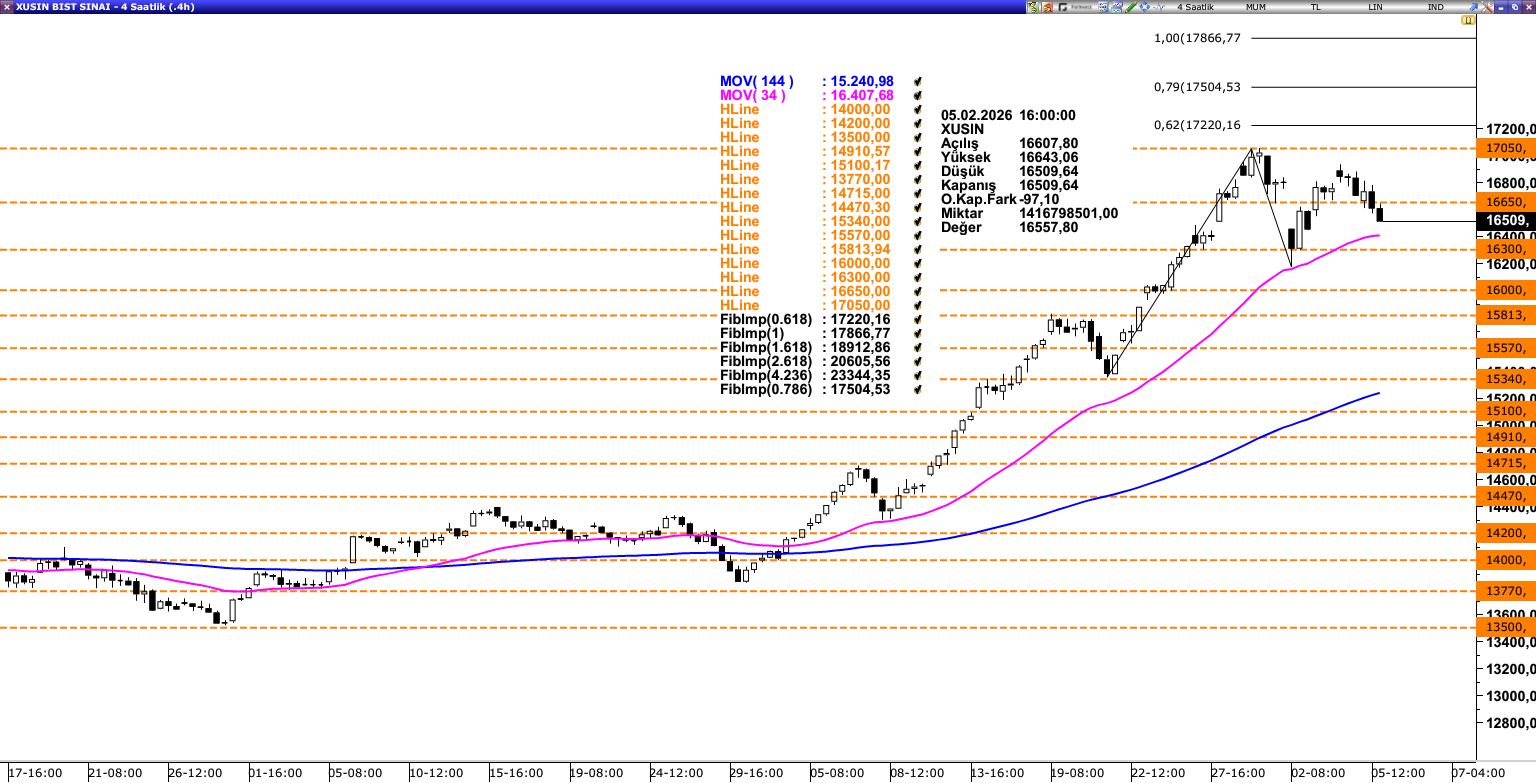
Task: Toggle the MOV(34) indicator checkmark
Action: click(x=916, y=96)
